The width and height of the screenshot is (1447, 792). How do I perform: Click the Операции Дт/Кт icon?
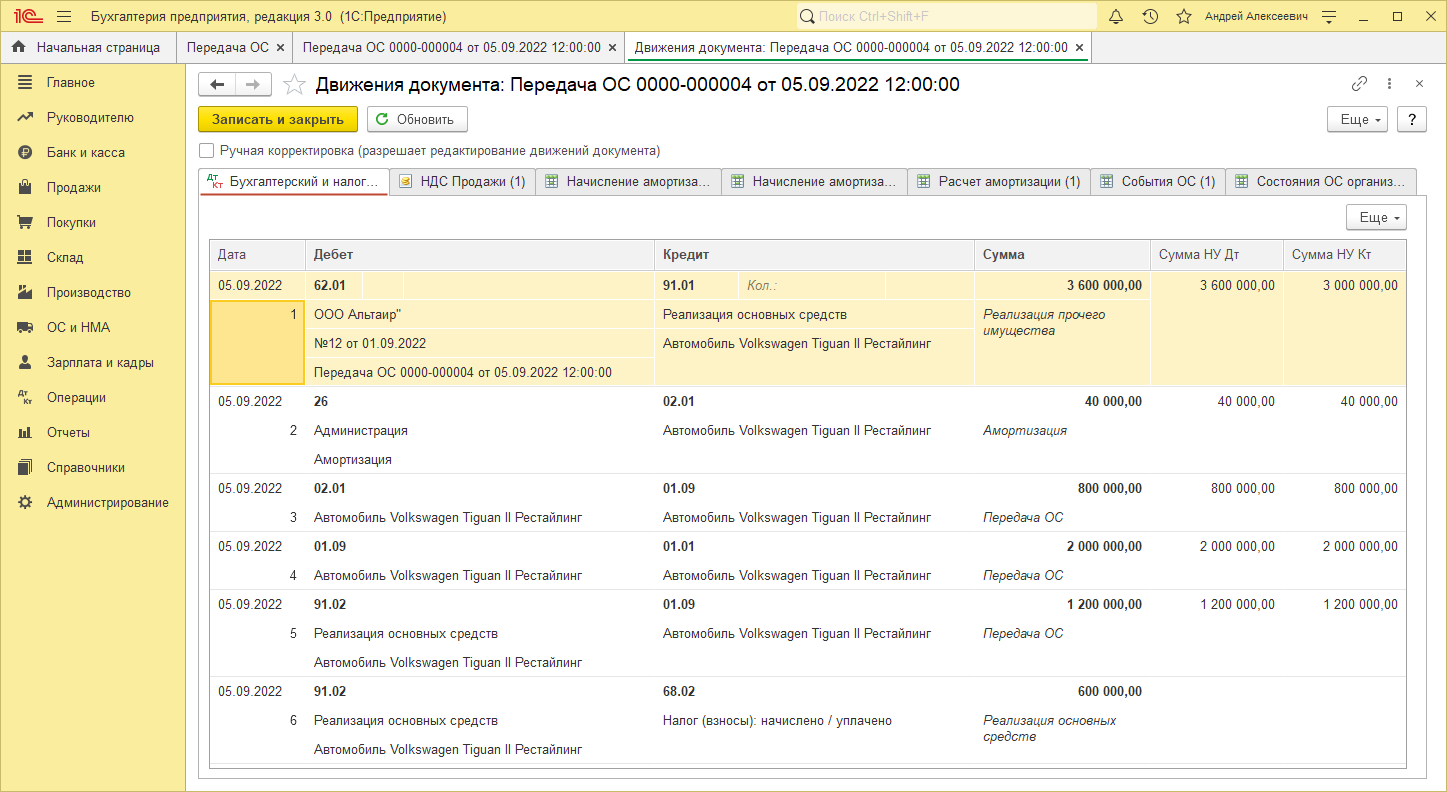[26, 397]
